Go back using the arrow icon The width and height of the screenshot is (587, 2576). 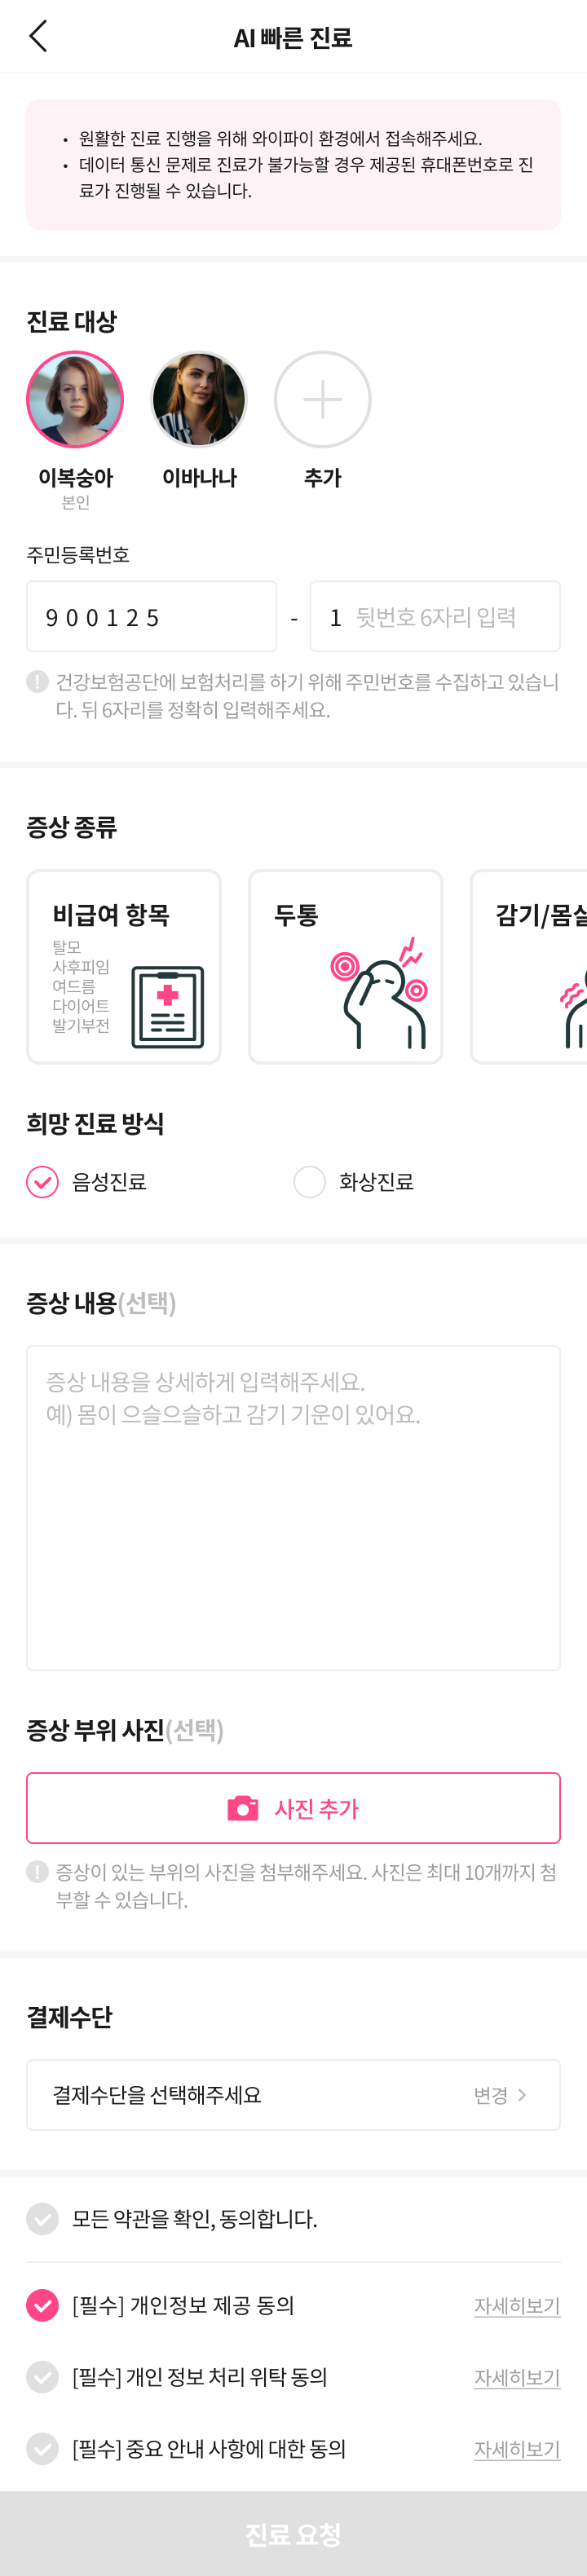click(38, 36)
